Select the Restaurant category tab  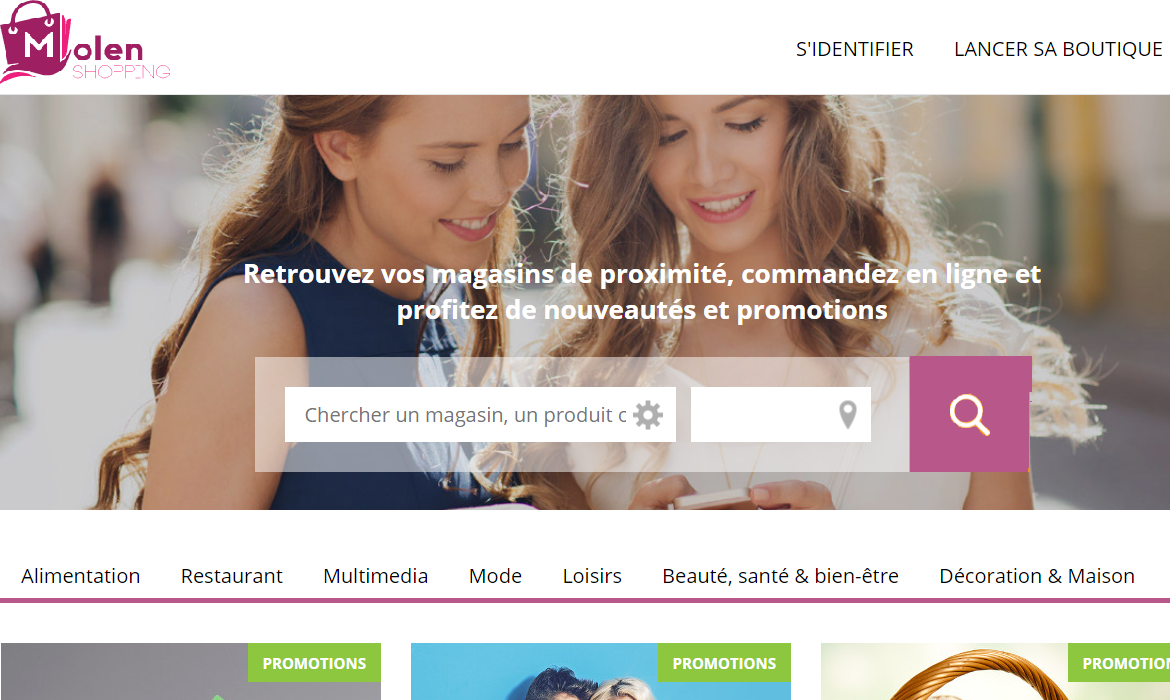(231, 576)
